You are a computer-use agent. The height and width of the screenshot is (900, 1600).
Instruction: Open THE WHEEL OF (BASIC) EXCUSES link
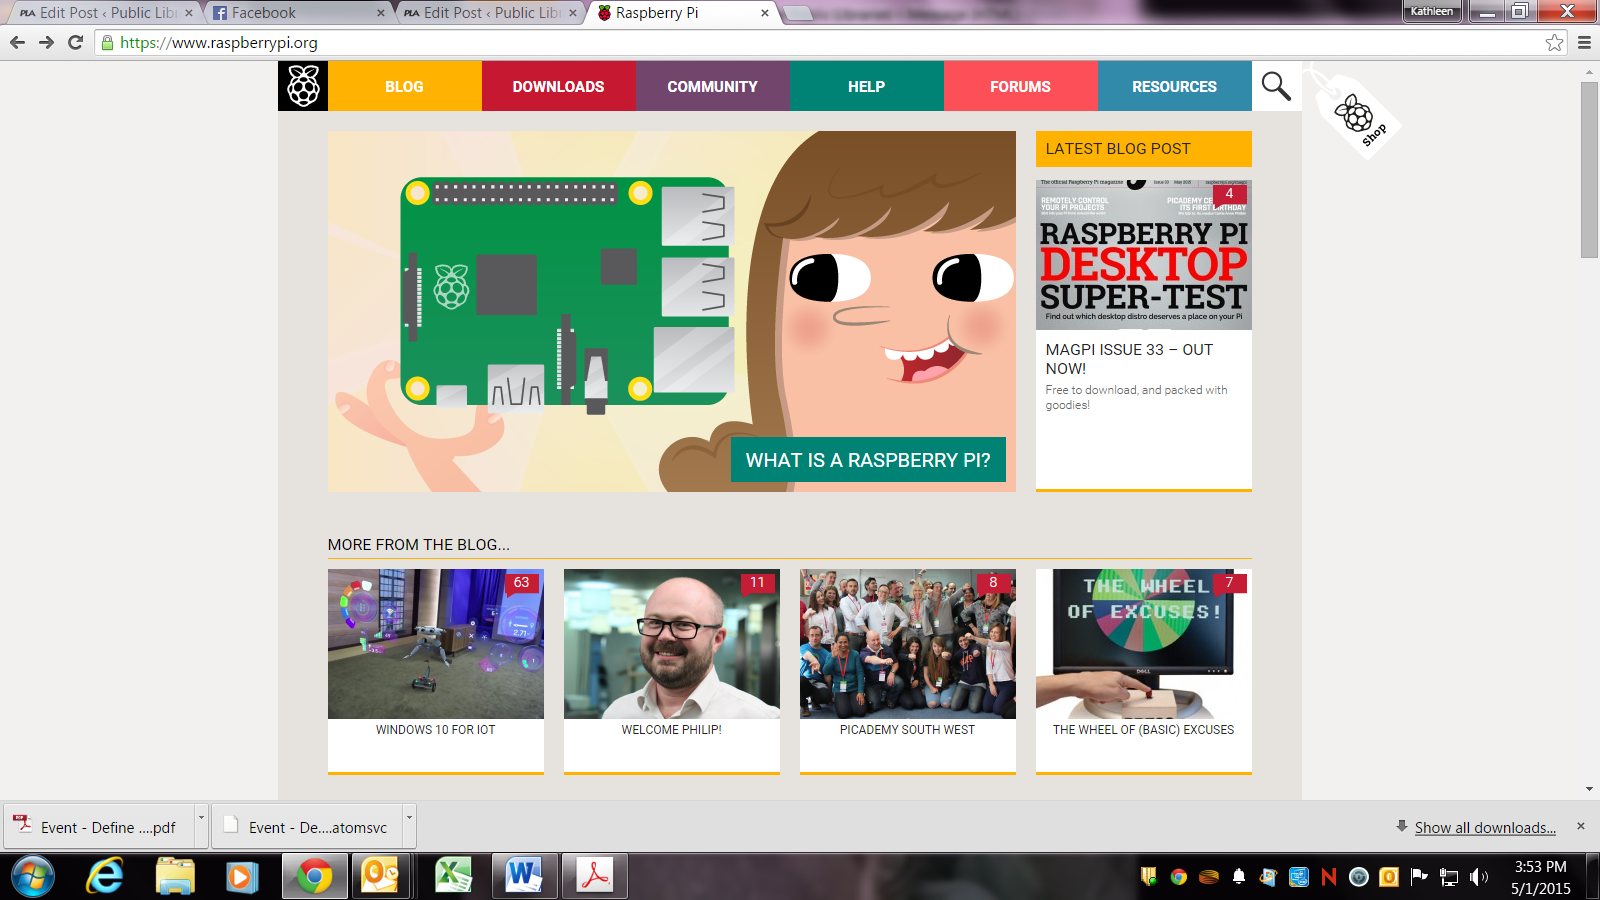[x=1144, y=730]
